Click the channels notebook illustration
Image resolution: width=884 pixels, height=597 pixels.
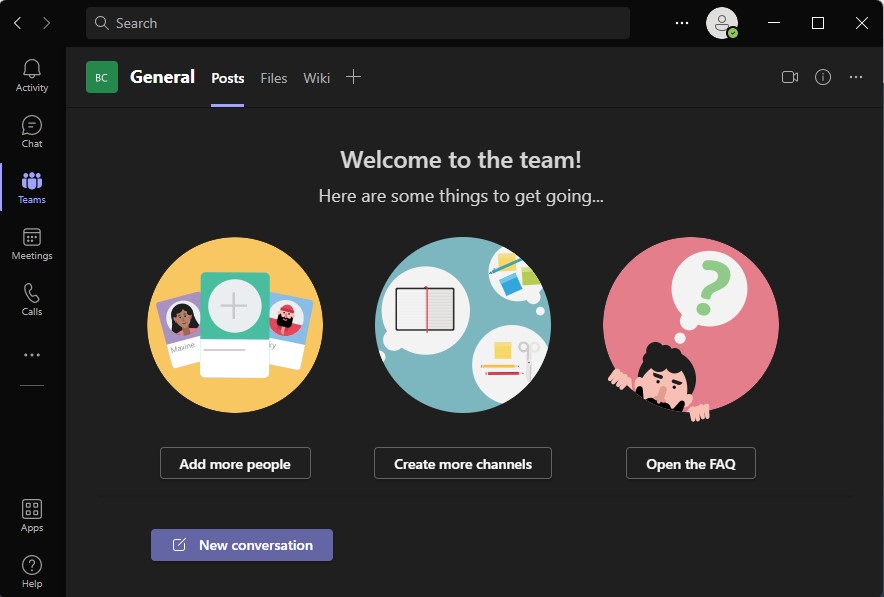(463, 325)
